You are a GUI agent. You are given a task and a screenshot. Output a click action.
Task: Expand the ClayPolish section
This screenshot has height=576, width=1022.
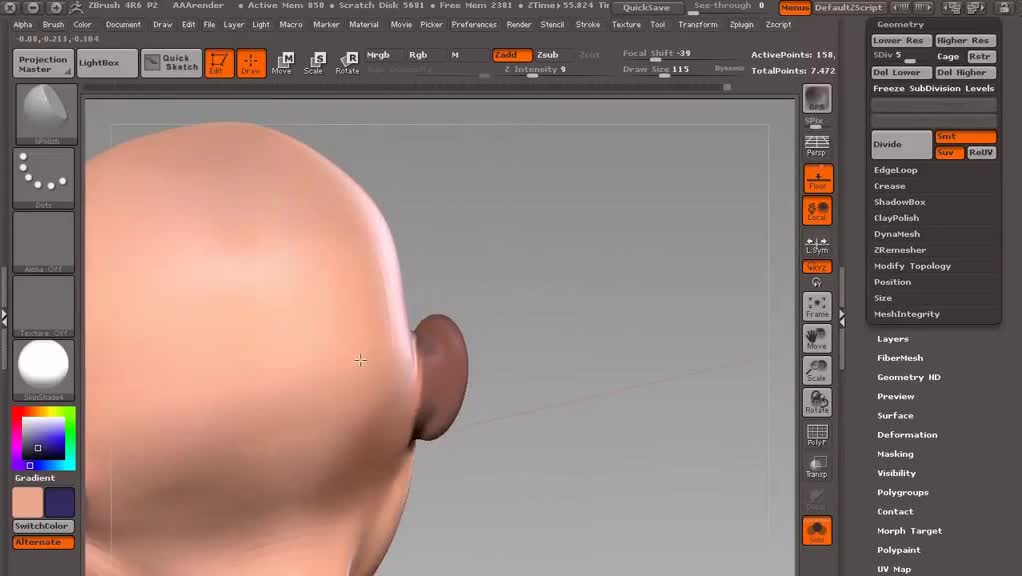pyautogui.click(x=896, y=218)
